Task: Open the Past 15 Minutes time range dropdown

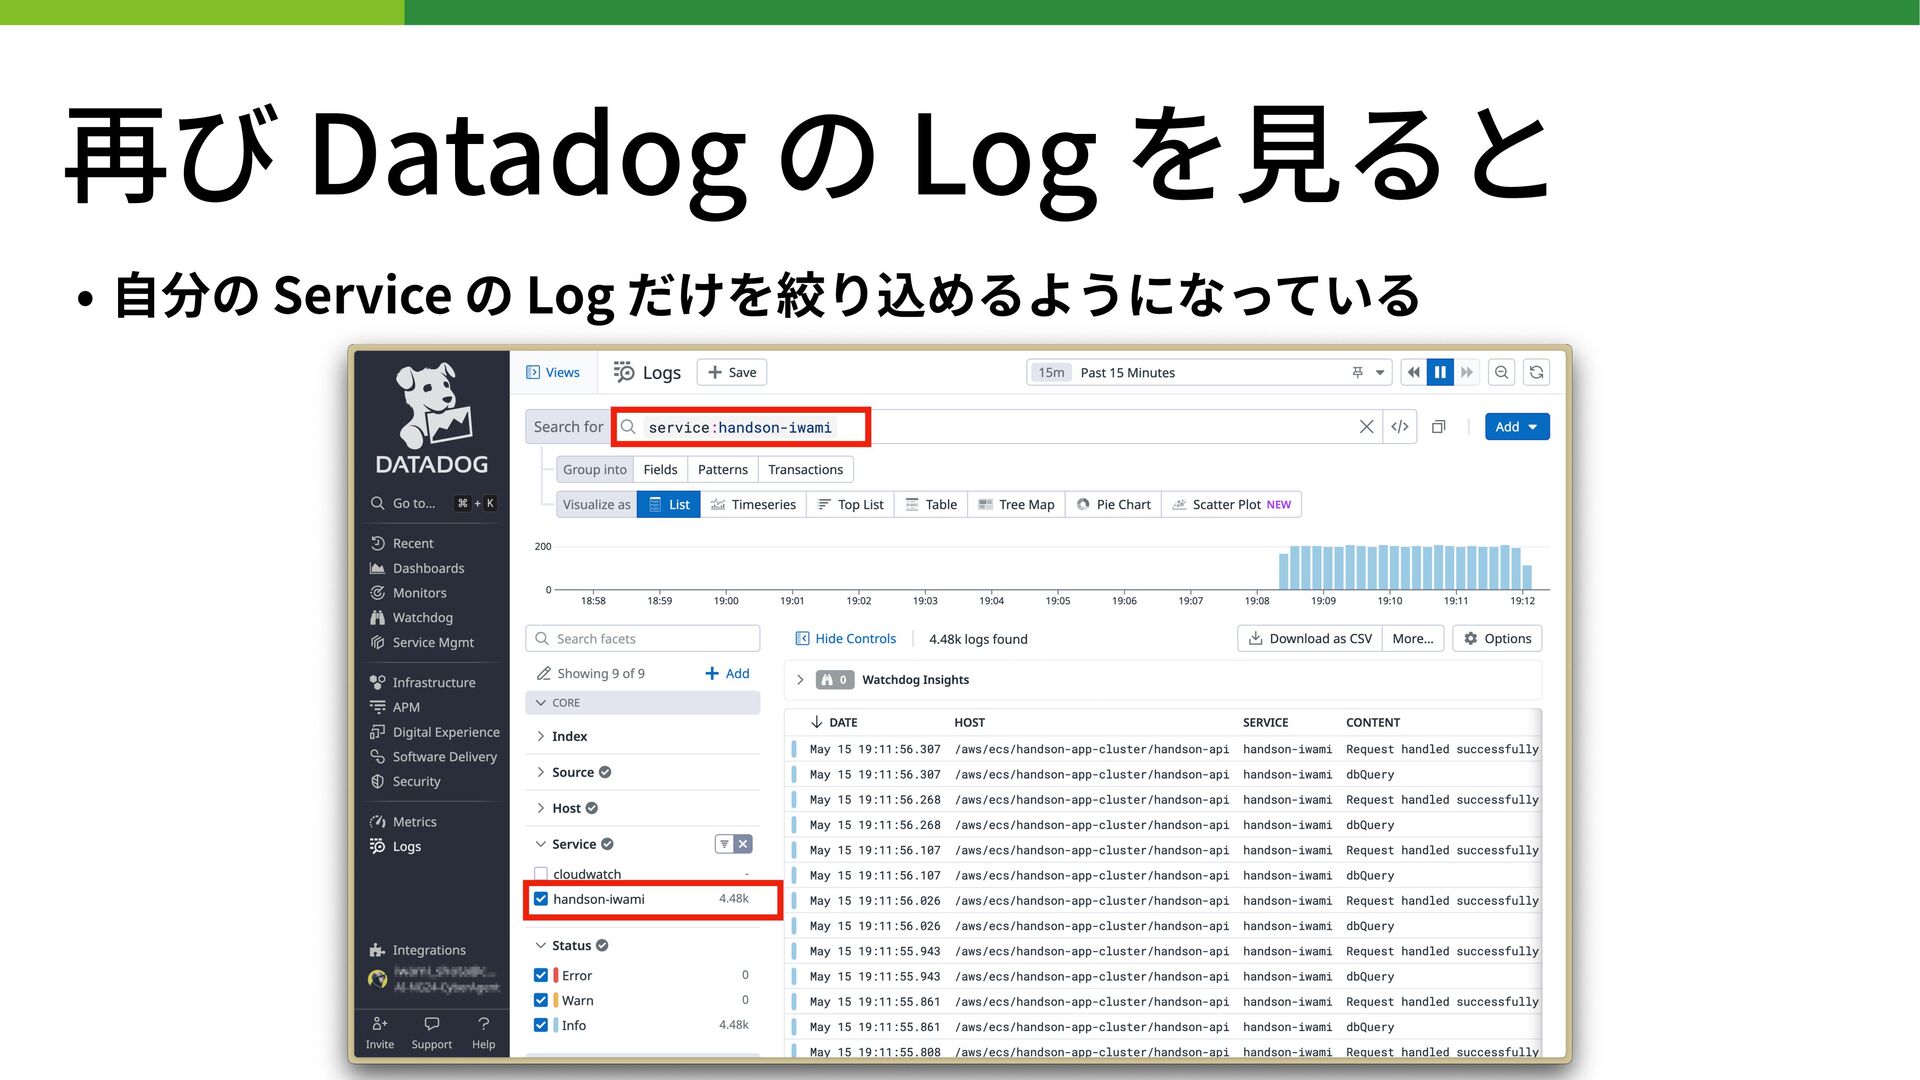Action: click(x=1209, y=372)
